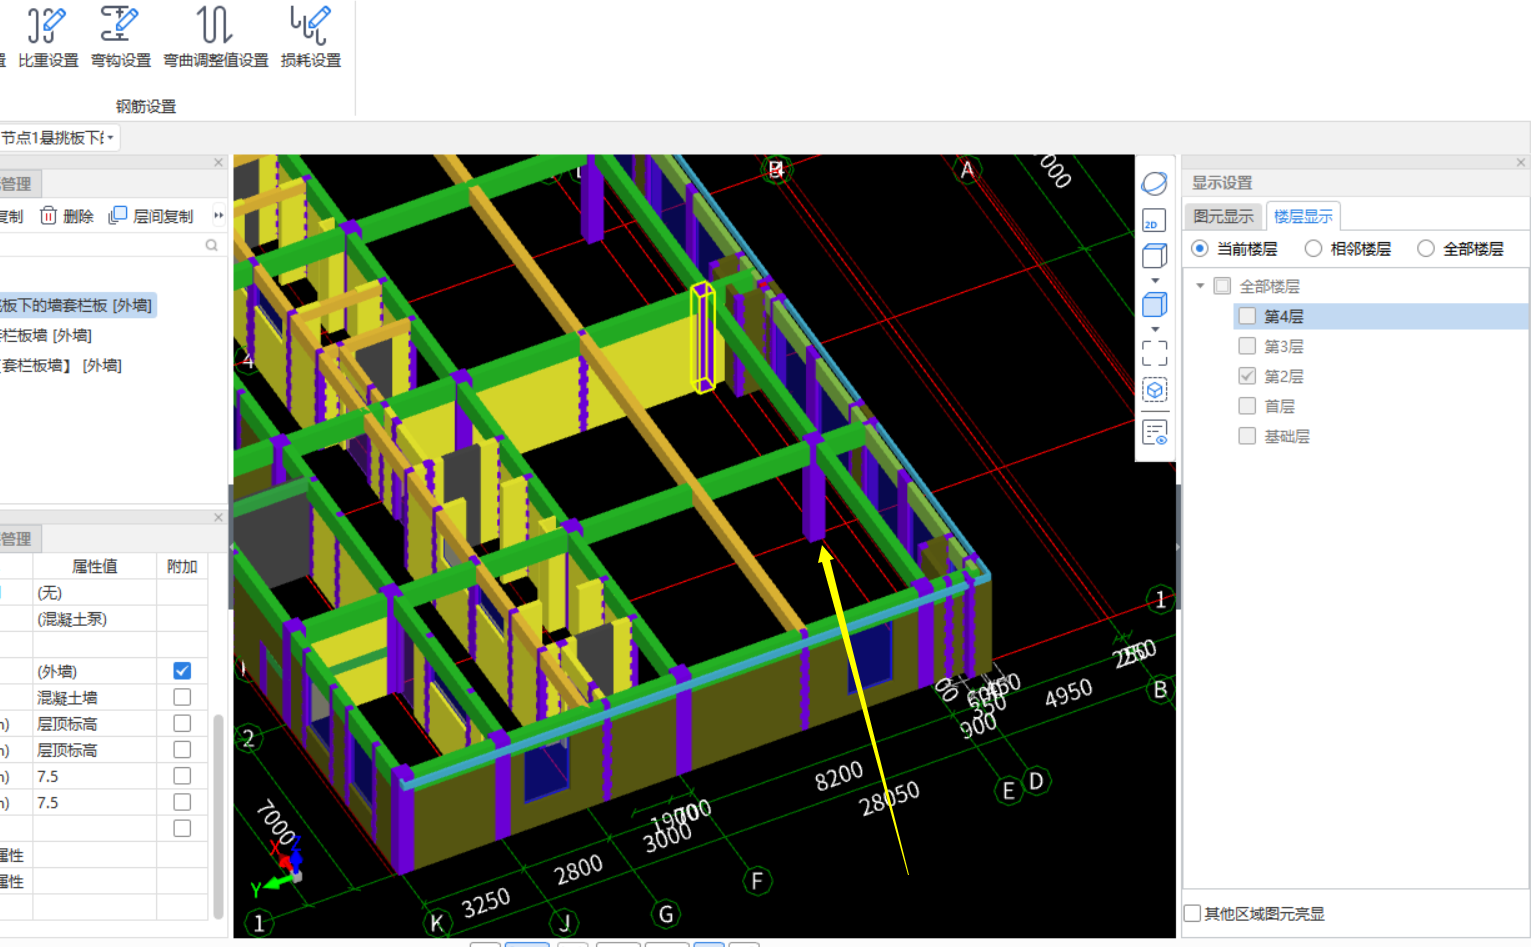
Task: Expand the wireframe cube view dropdown arrow
Action: click(x=1155, y=281)
